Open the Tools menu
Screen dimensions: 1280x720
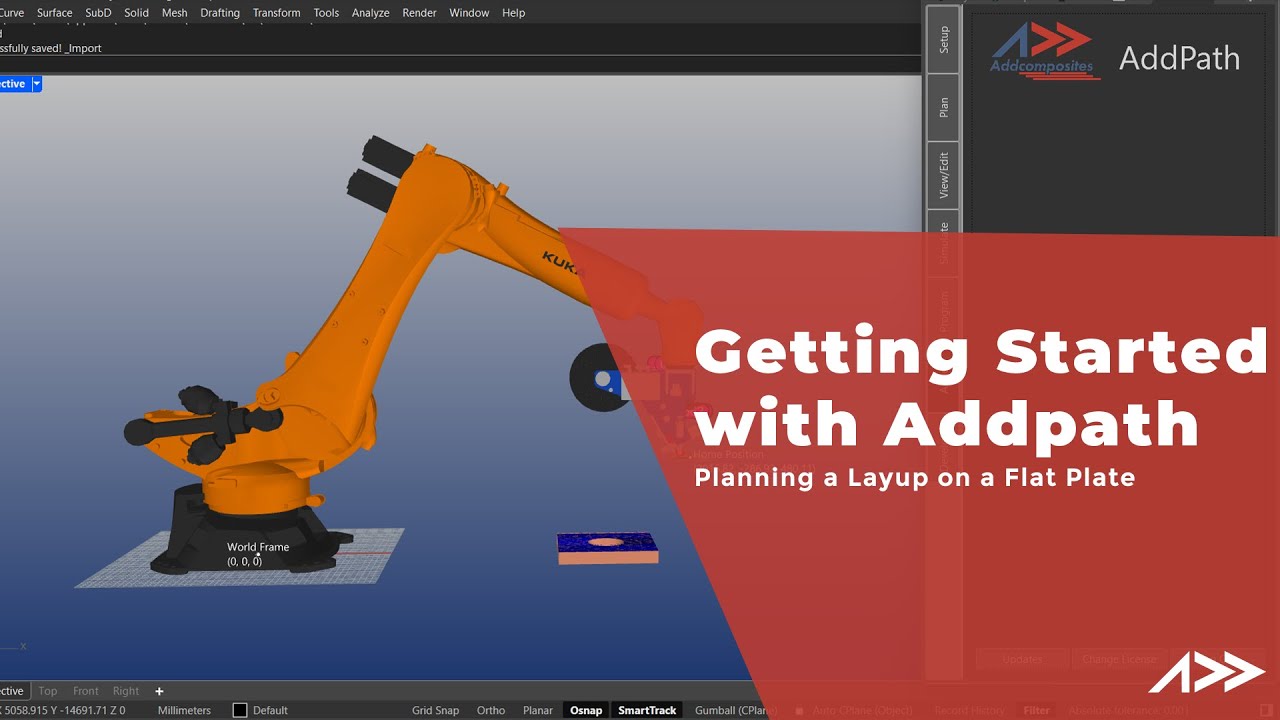pos(326,13)
